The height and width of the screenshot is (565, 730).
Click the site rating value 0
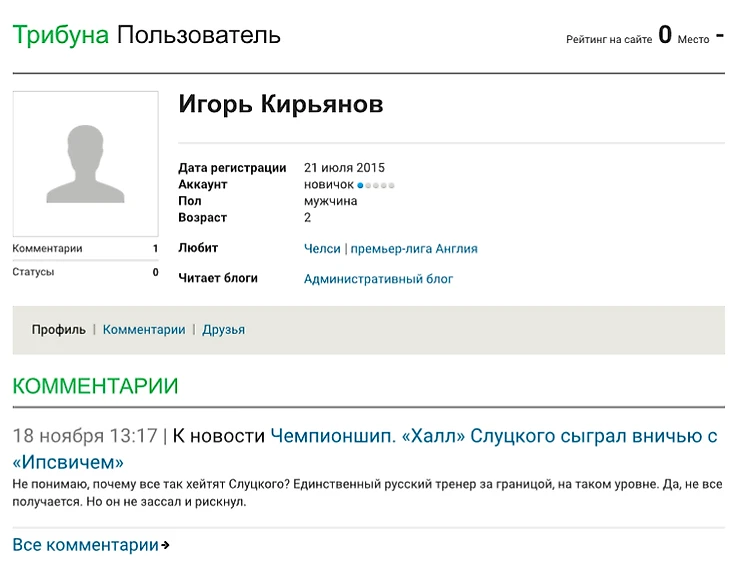[665, 37]
